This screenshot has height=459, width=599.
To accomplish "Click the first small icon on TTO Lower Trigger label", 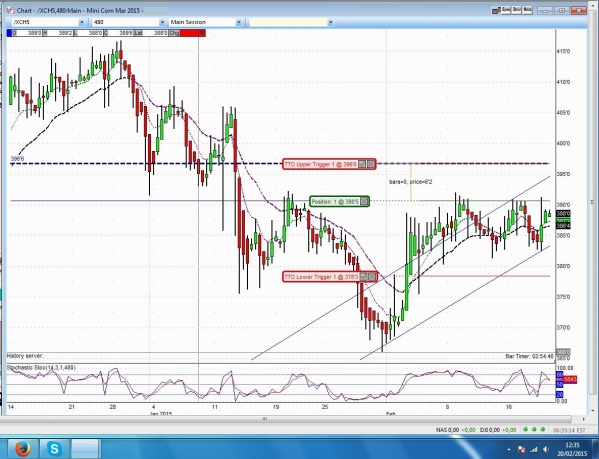I will click(364, 276).
